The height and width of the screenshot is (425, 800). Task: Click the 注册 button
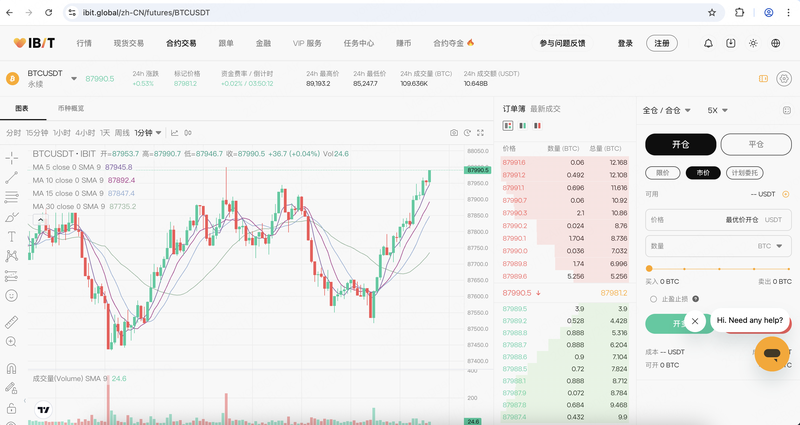662,43
